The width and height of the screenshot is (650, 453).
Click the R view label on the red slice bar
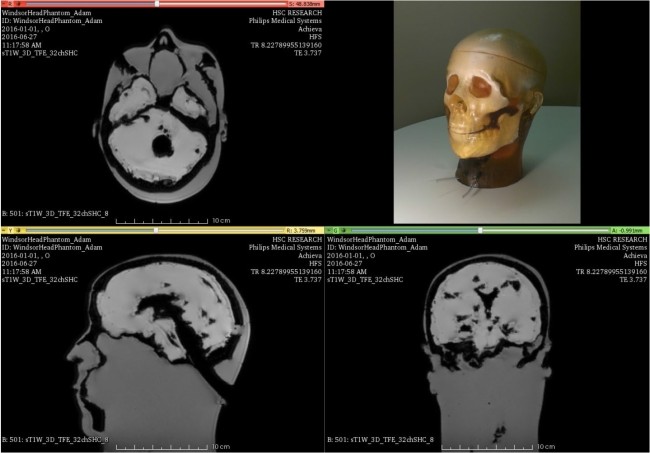coord(10,4)
